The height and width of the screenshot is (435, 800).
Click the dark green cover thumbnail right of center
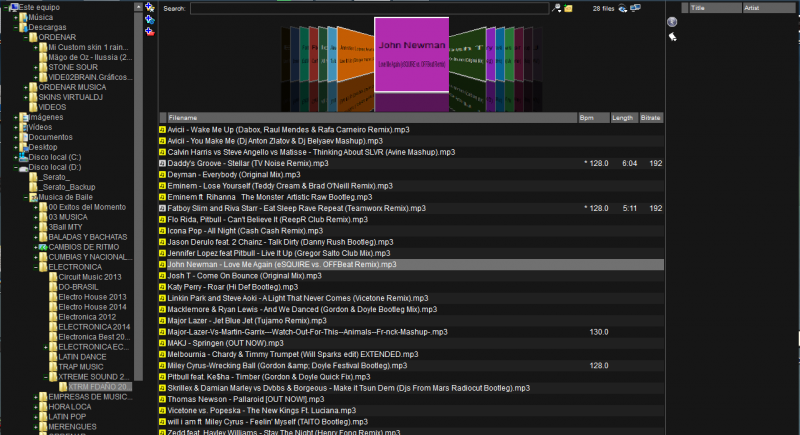pyautogui.click(x=467, y=54)
